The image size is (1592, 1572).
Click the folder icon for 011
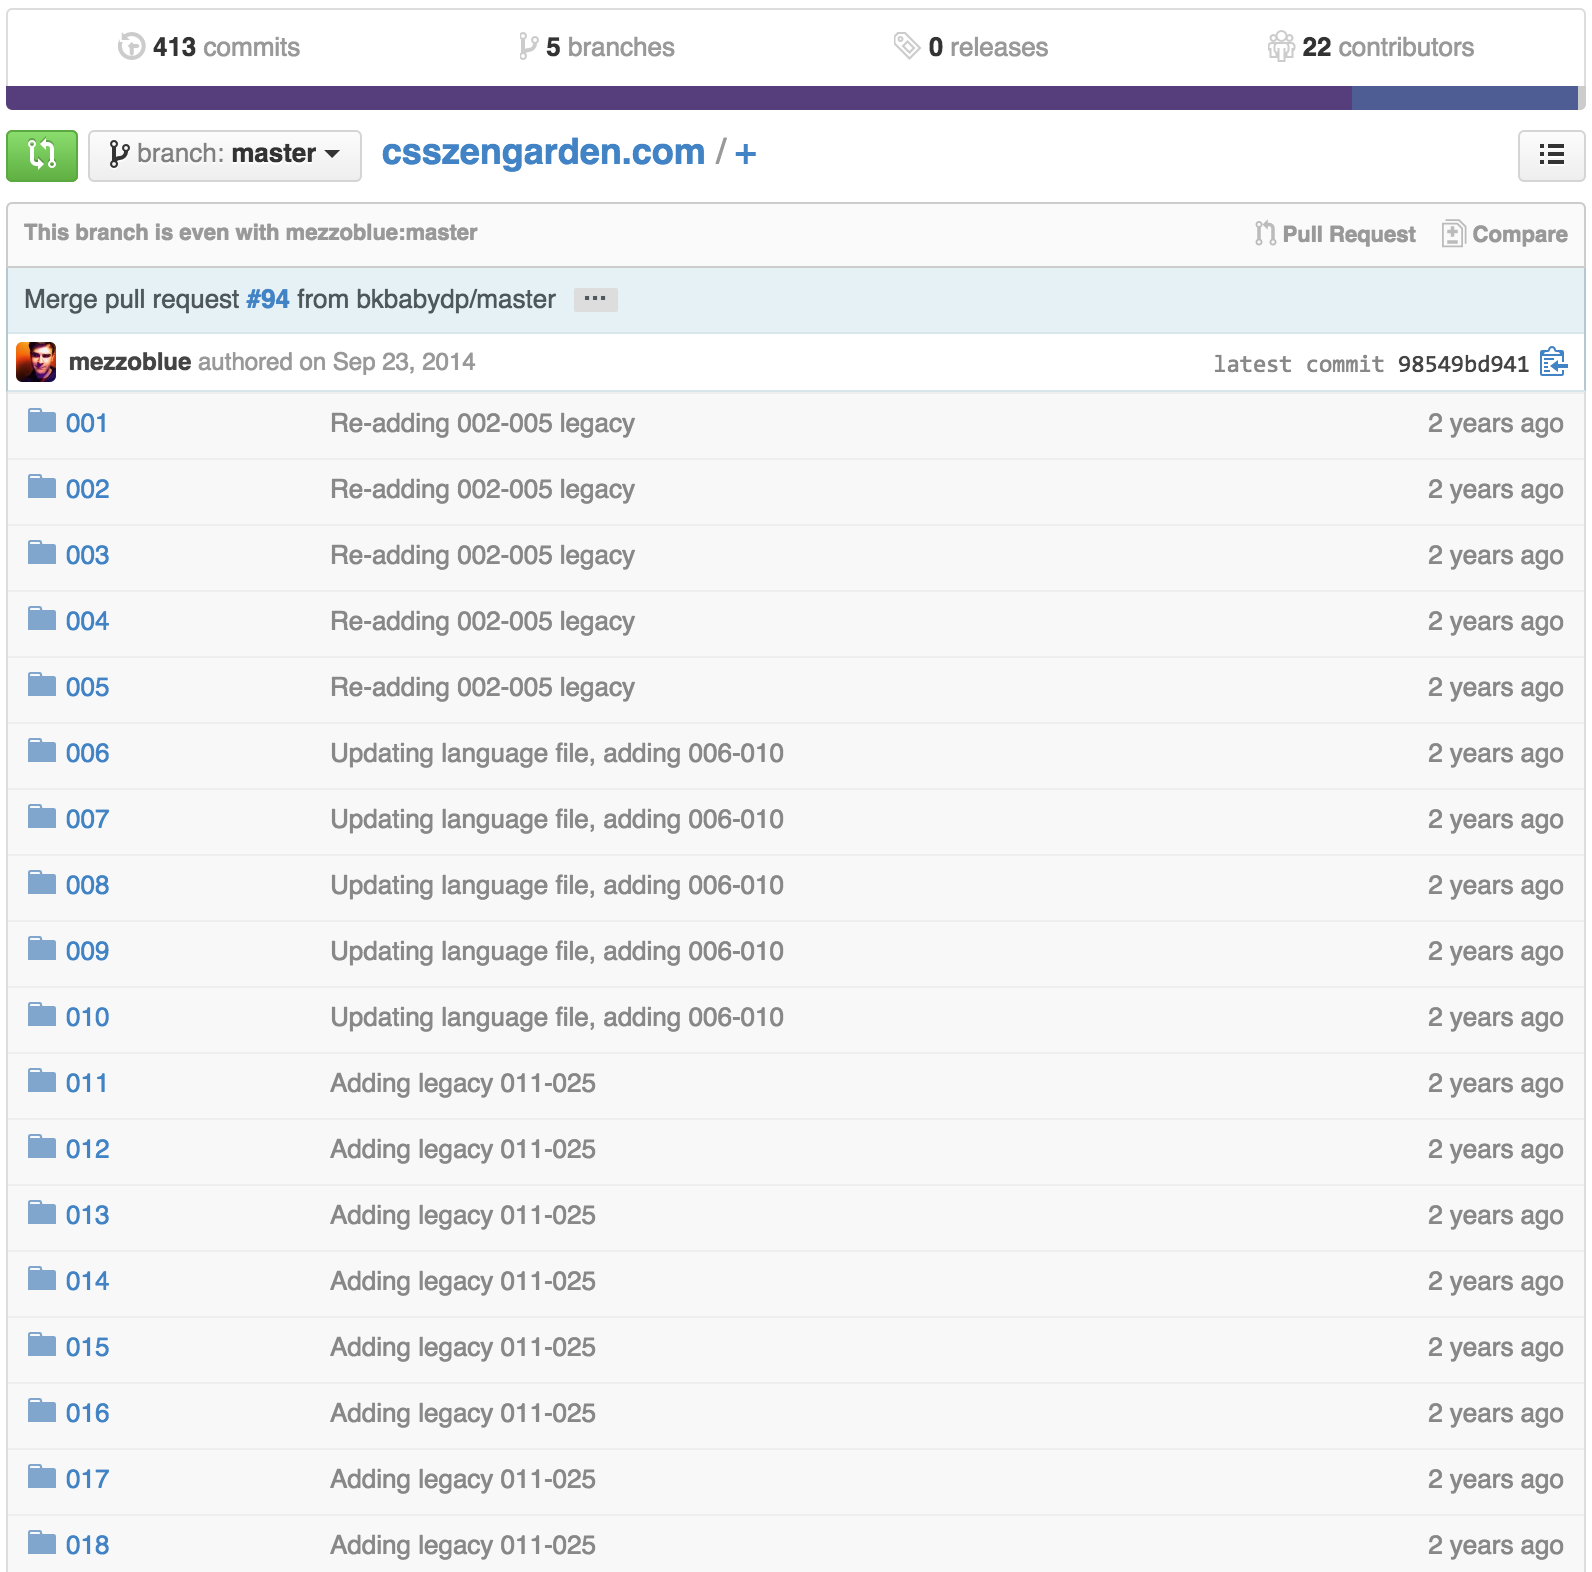click(x=42, y=1081)
